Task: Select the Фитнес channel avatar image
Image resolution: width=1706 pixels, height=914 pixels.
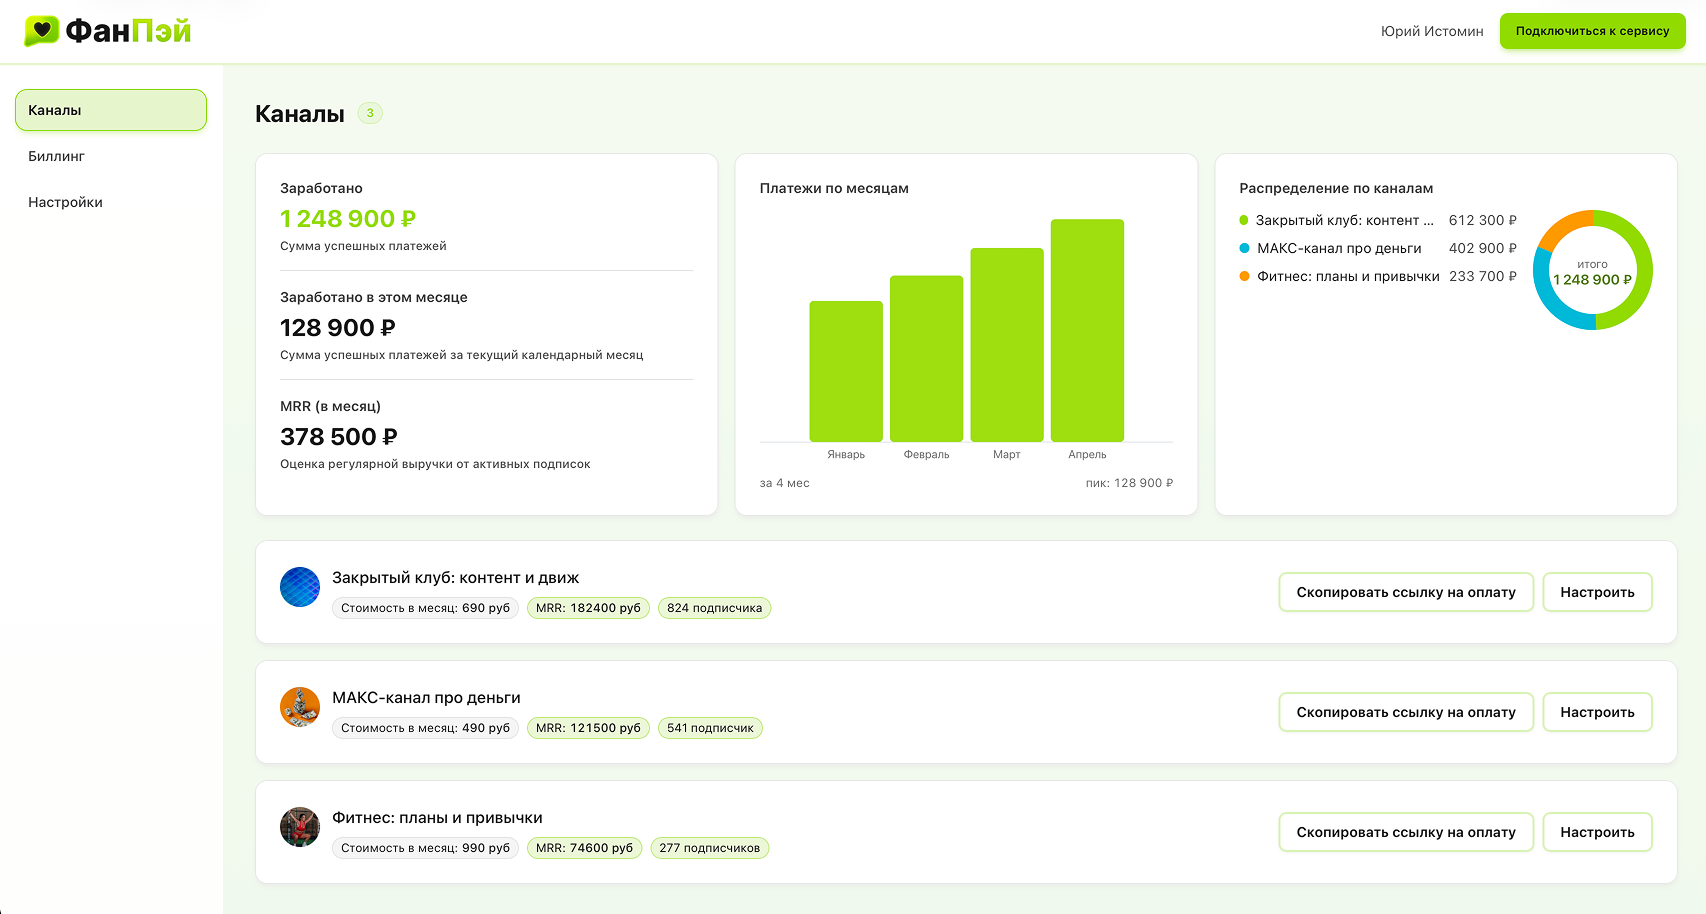Action: [300, 827]
